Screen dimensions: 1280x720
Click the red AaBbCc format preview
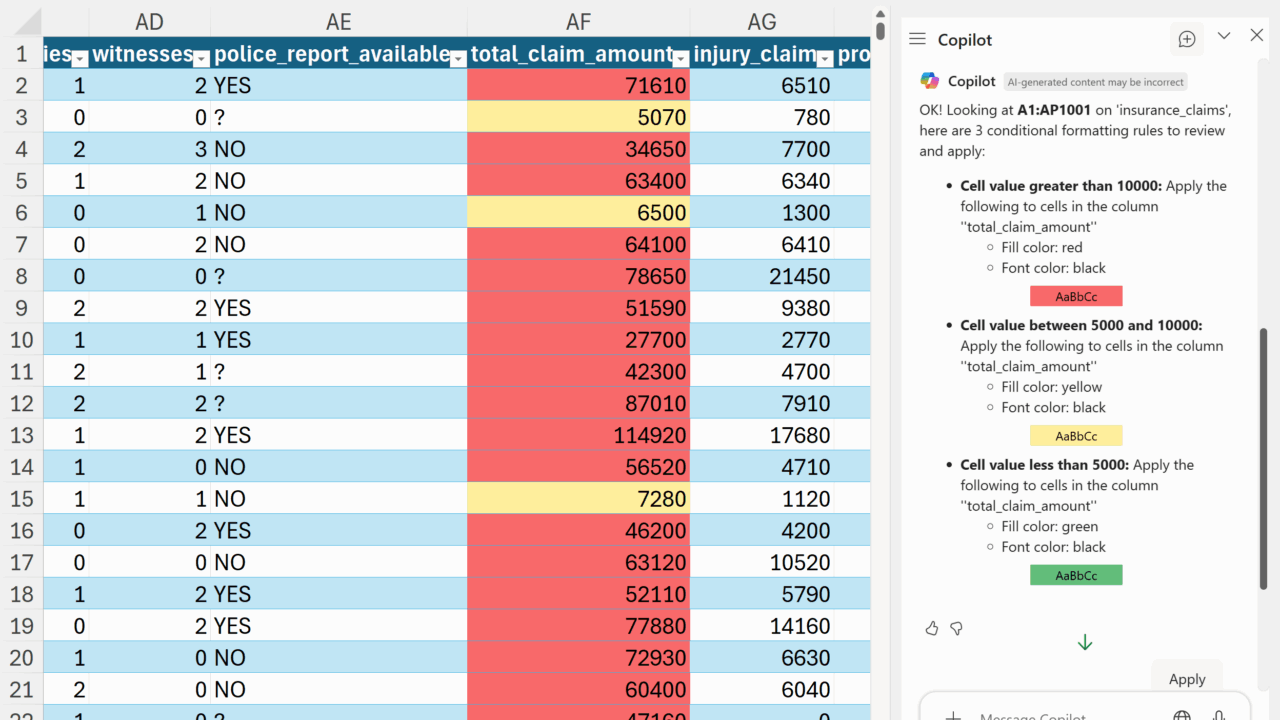pyautogui.click(x=1076, y=296)
